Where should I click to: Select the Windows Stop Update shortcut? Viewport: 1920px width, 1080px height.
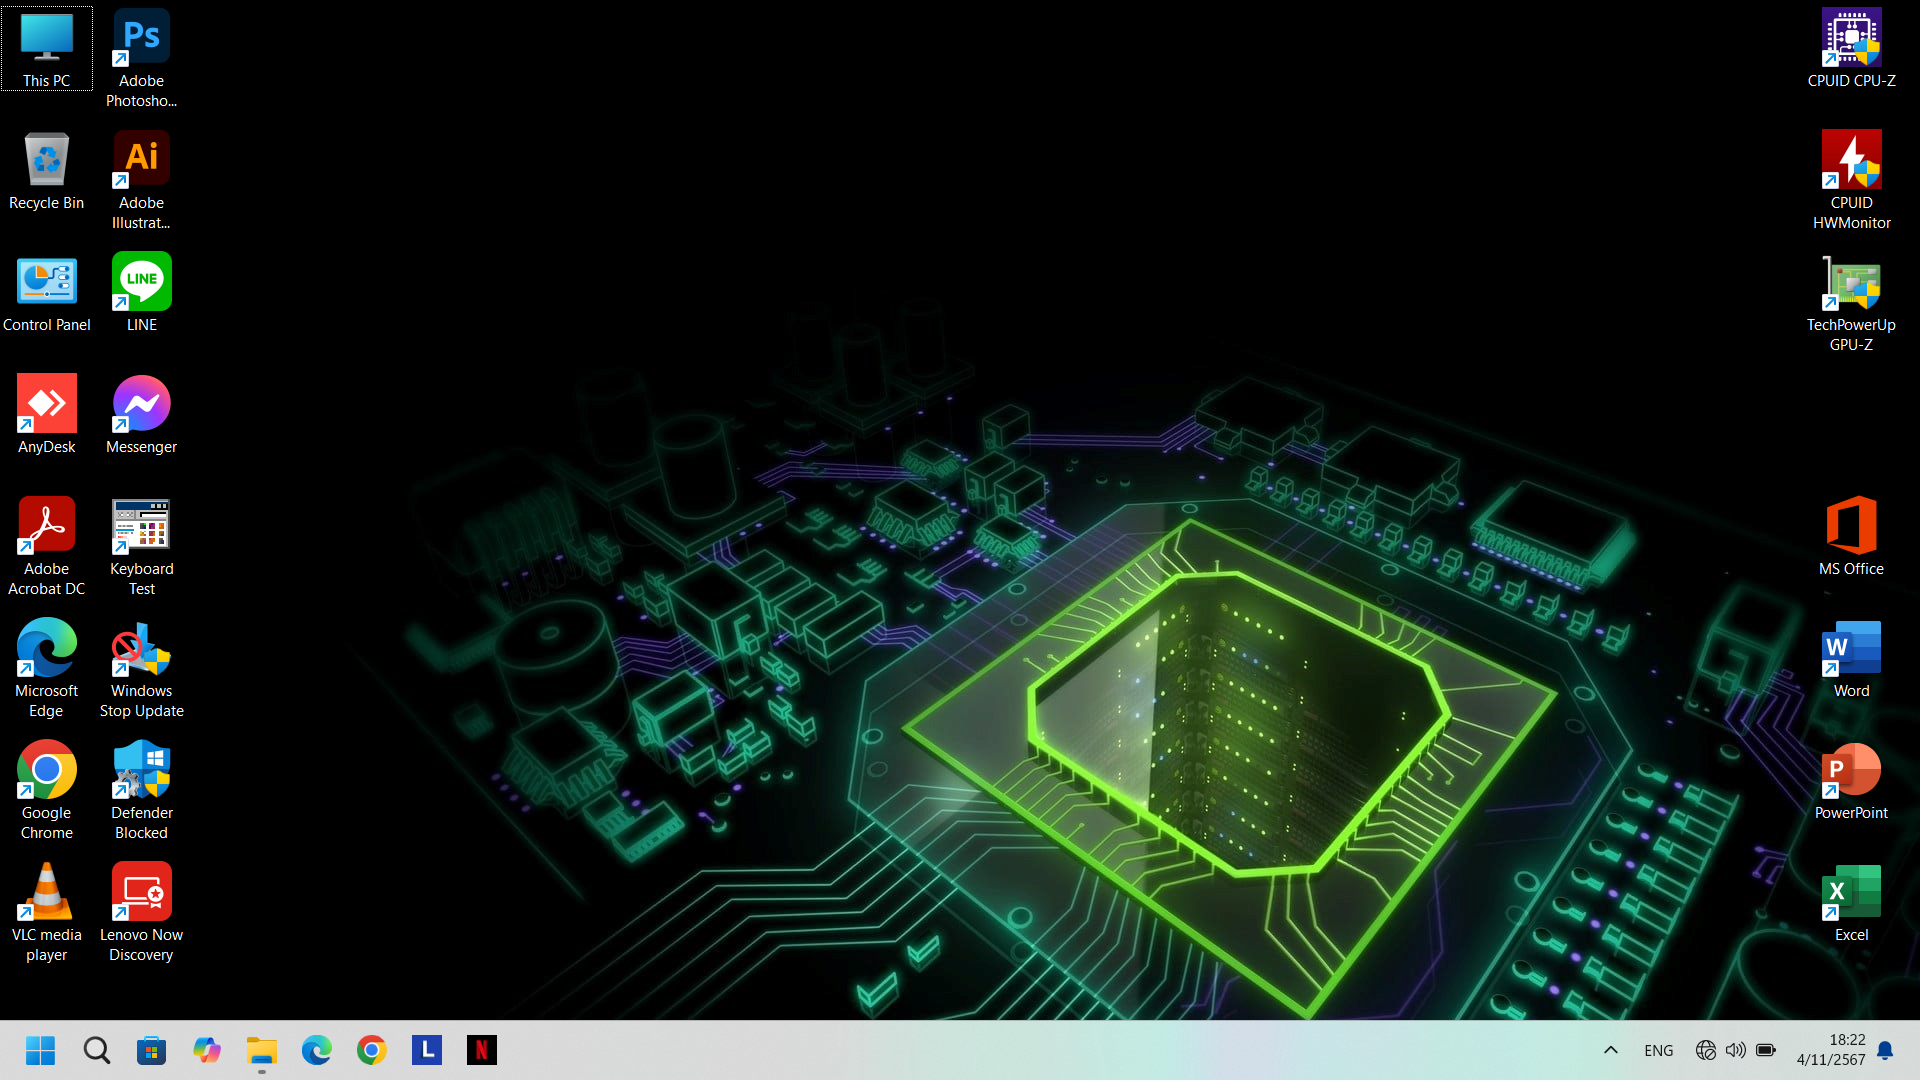[141, 668]
